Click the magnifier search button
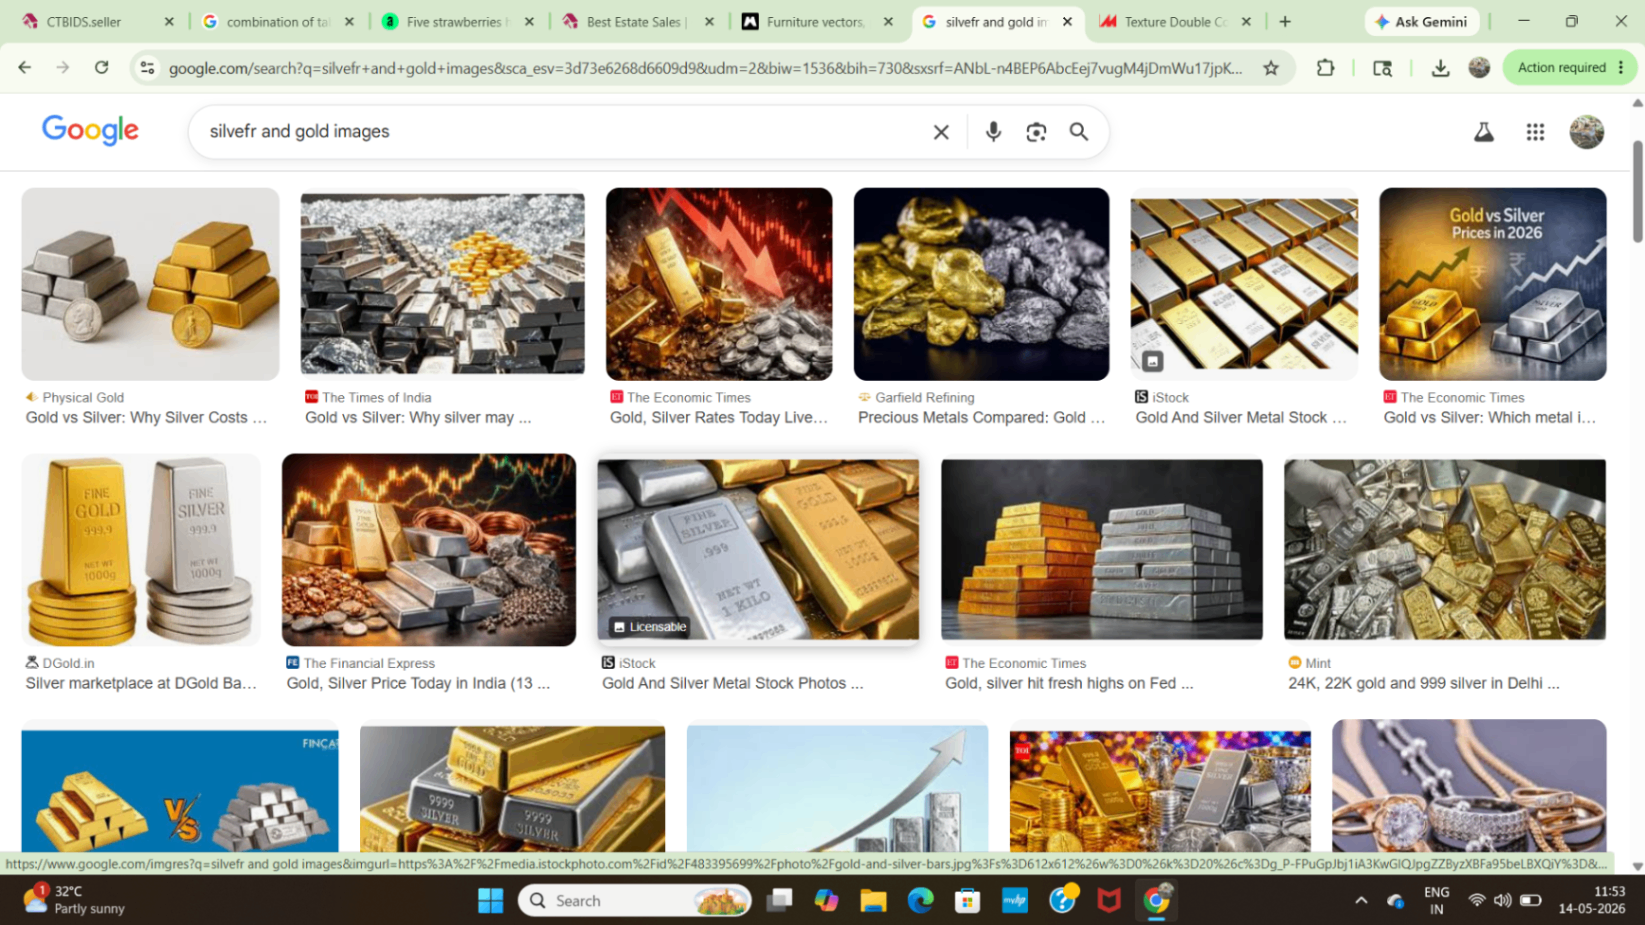The height and width of the screenshot is (925, 1645). (1079, 131)
